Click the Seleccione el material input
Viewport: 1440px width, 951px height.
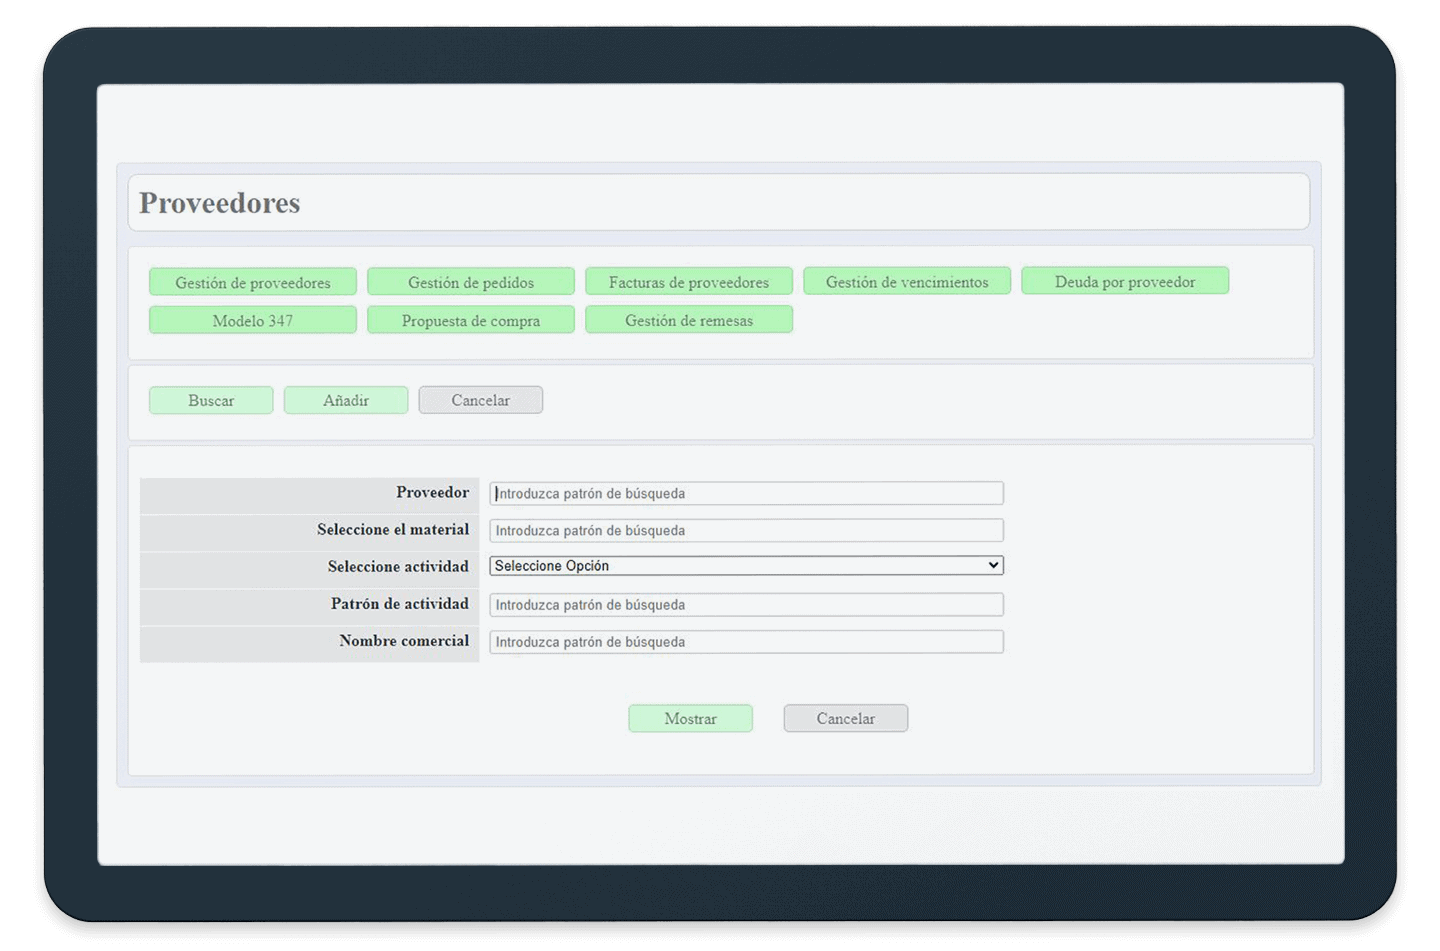click(746, 530)
